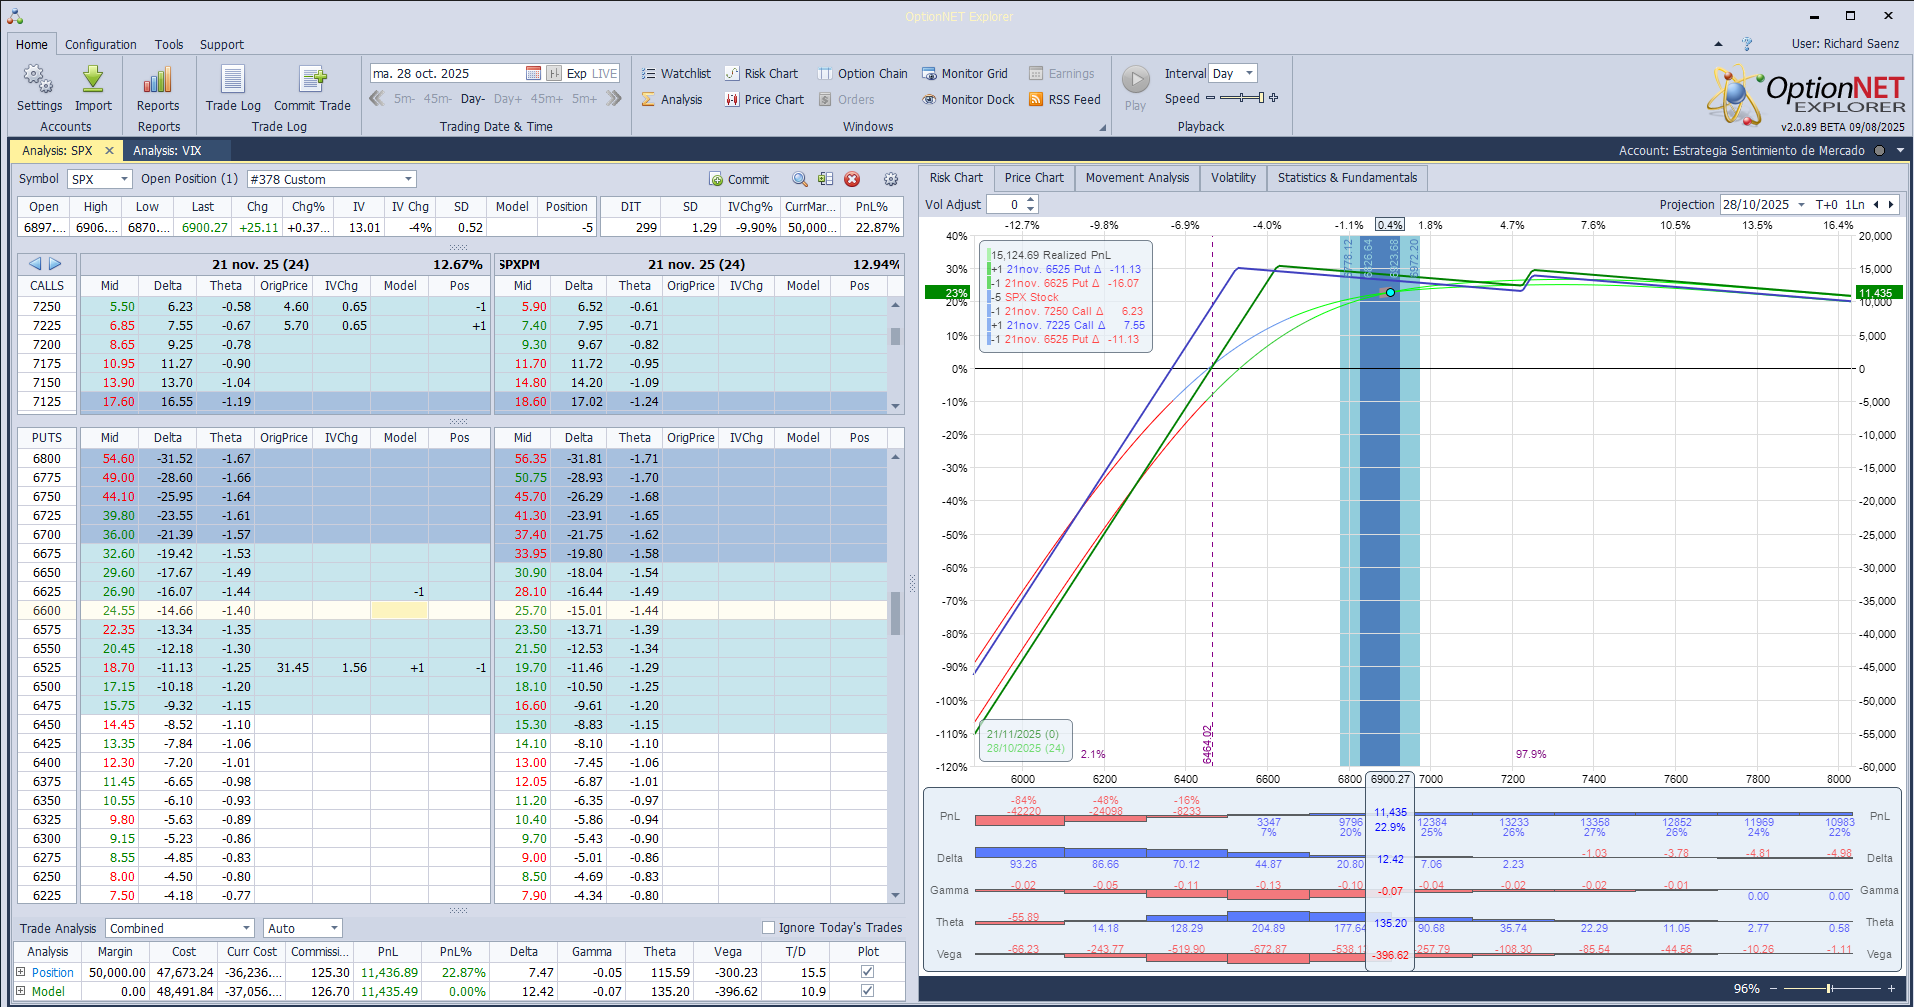Click the position layout icon next to magnifier
1914x1007 pixels.
click(x=825, y=179)
